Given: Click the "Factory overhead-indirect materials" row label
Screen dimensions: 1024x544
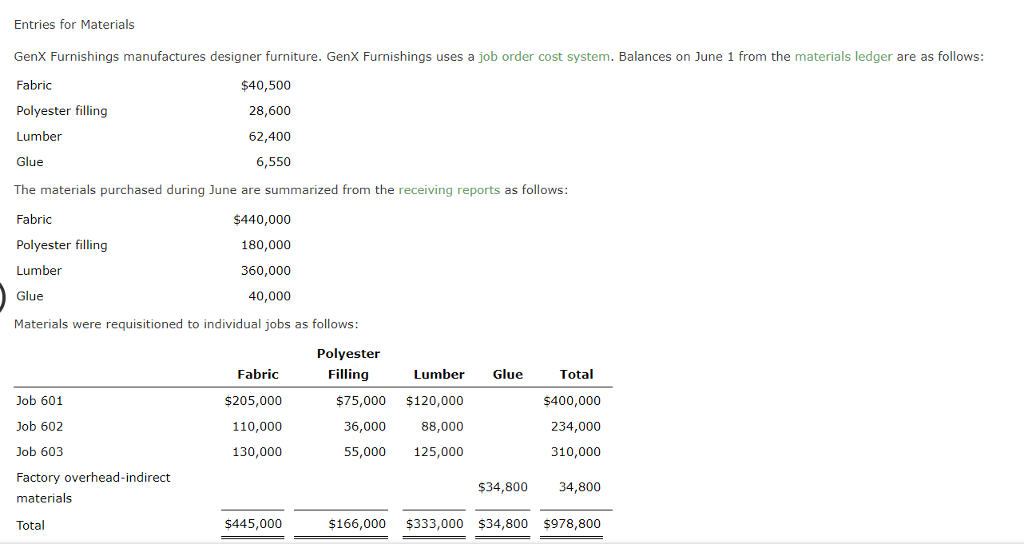Looking at the screenshot, I should (93, 488).
